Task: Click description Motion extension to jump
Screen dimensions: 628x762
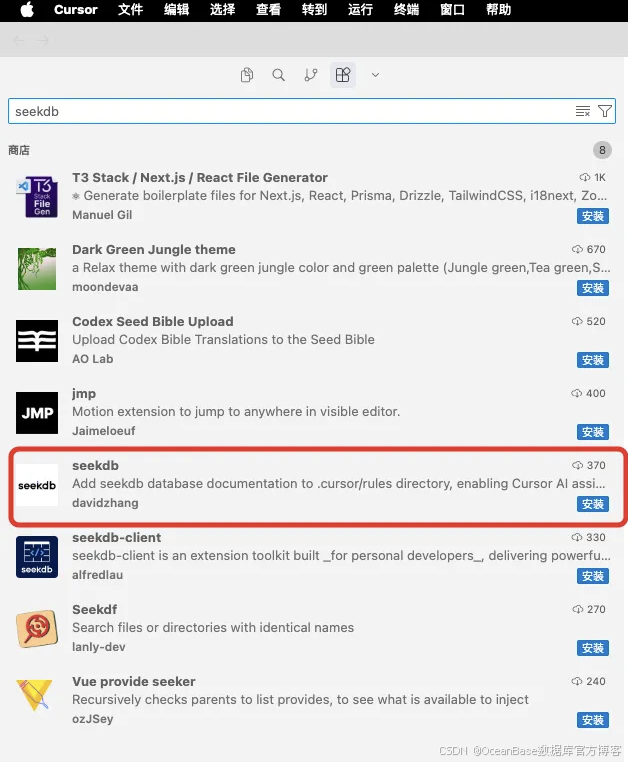Action: pos(236,412)
